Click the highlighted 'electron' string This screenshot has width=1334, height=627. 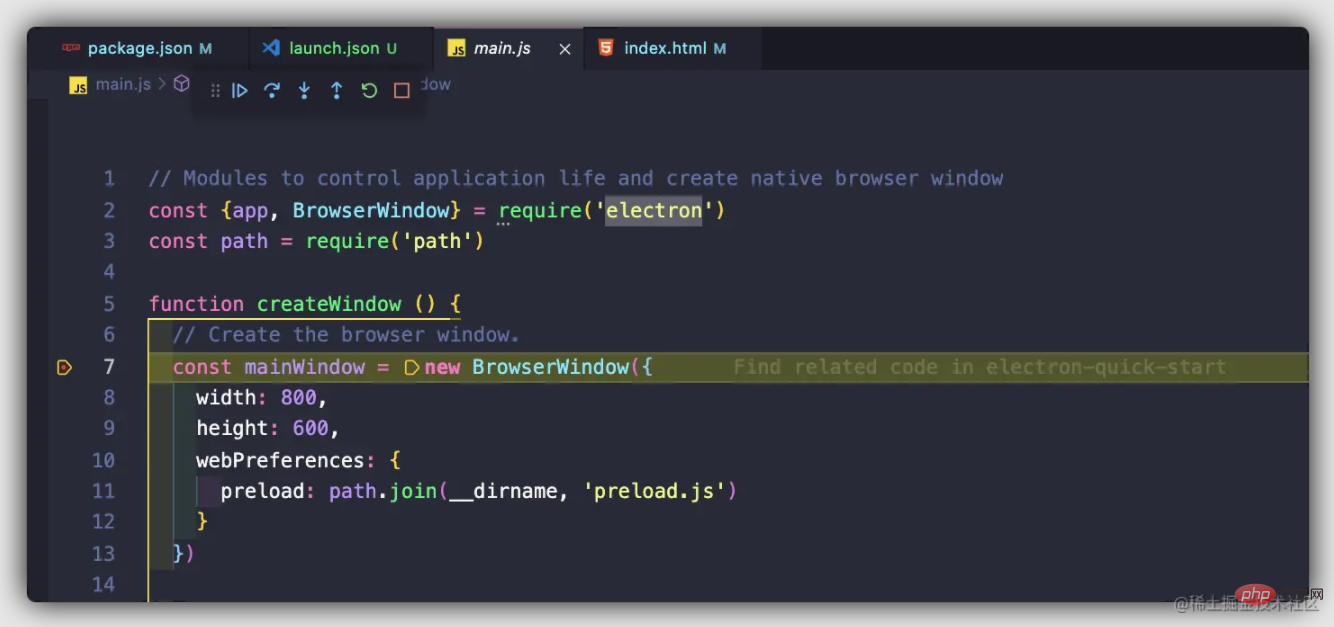654,211
